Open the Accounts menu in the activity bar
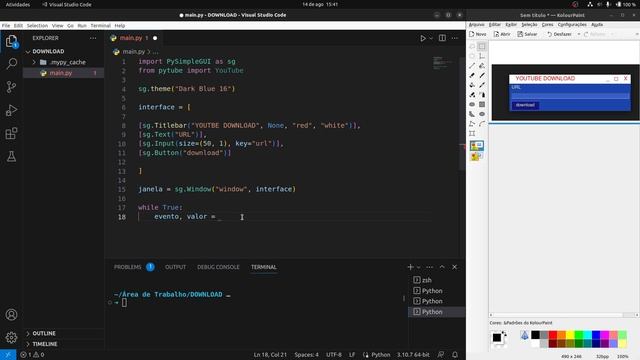640x360 pixels. (11, 315)
